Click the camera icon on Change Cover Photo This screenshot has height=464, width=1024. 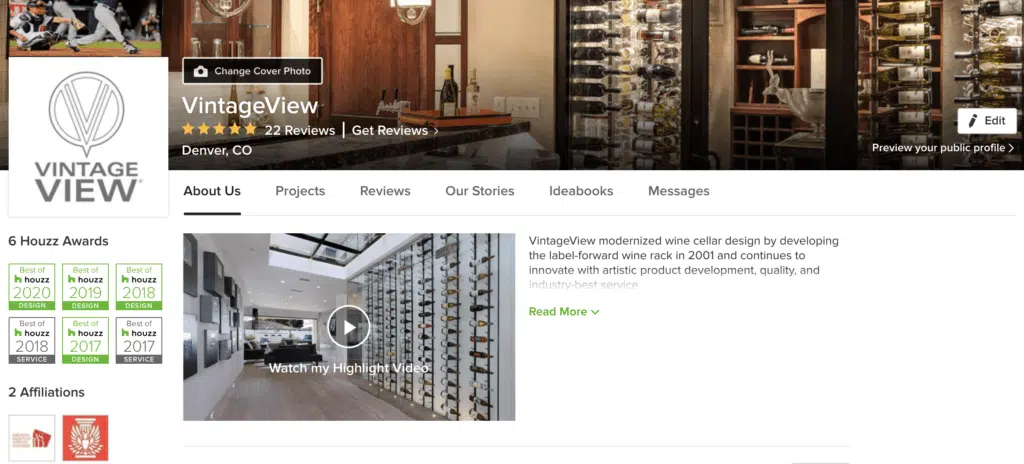[200, 71]
